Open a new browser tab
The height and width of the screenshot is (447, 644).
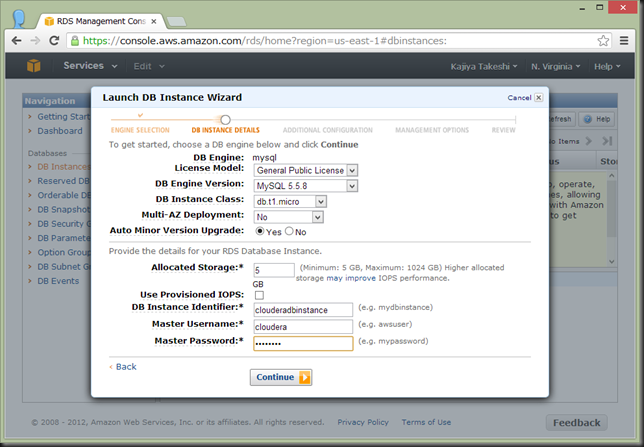(177, 21)
